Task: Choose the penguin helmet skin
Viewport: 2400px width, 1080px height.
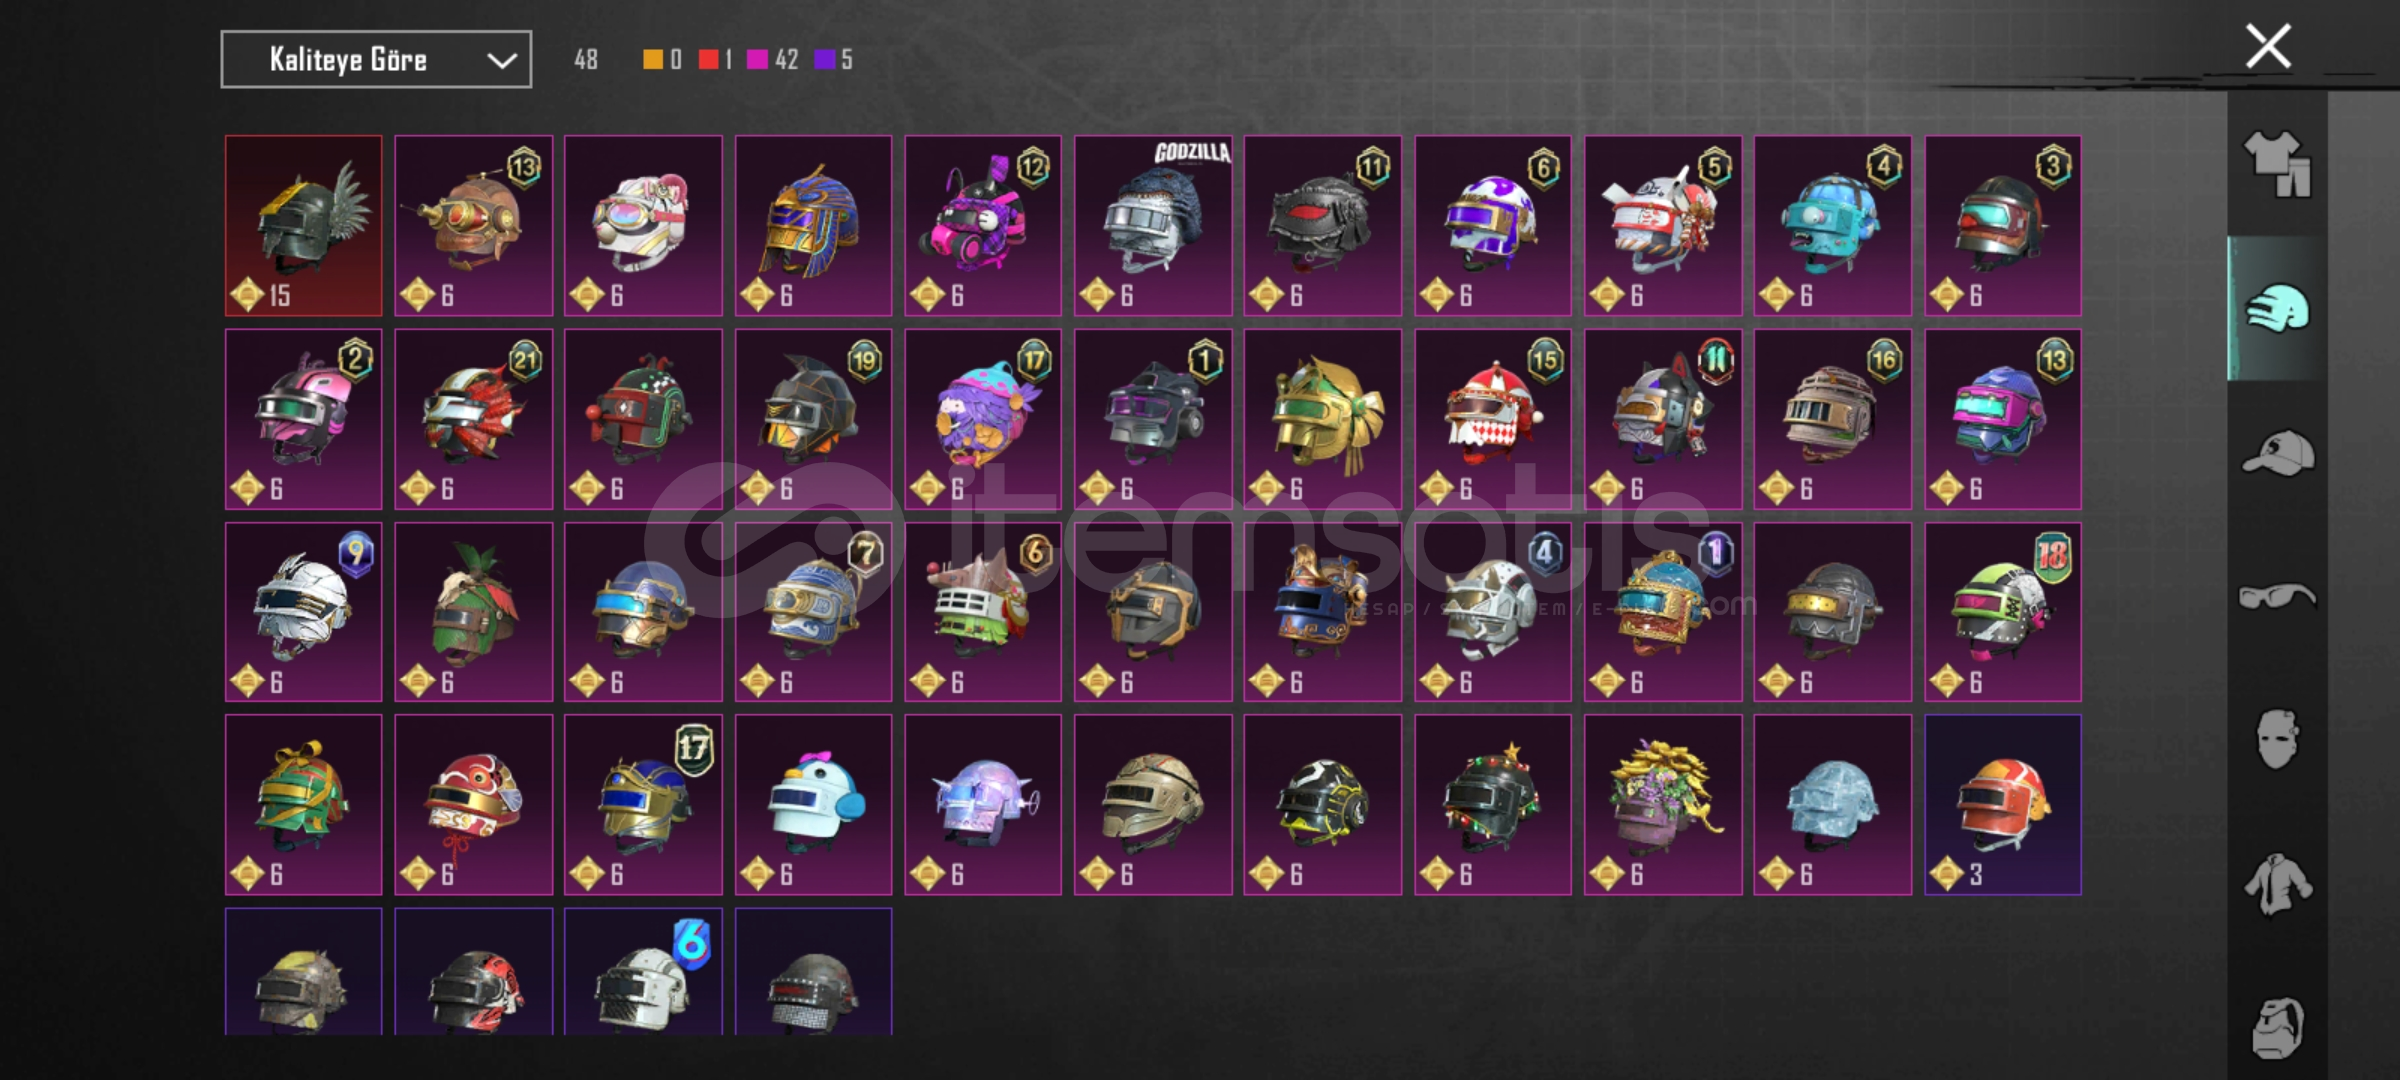Action: (x=813, y=805)
